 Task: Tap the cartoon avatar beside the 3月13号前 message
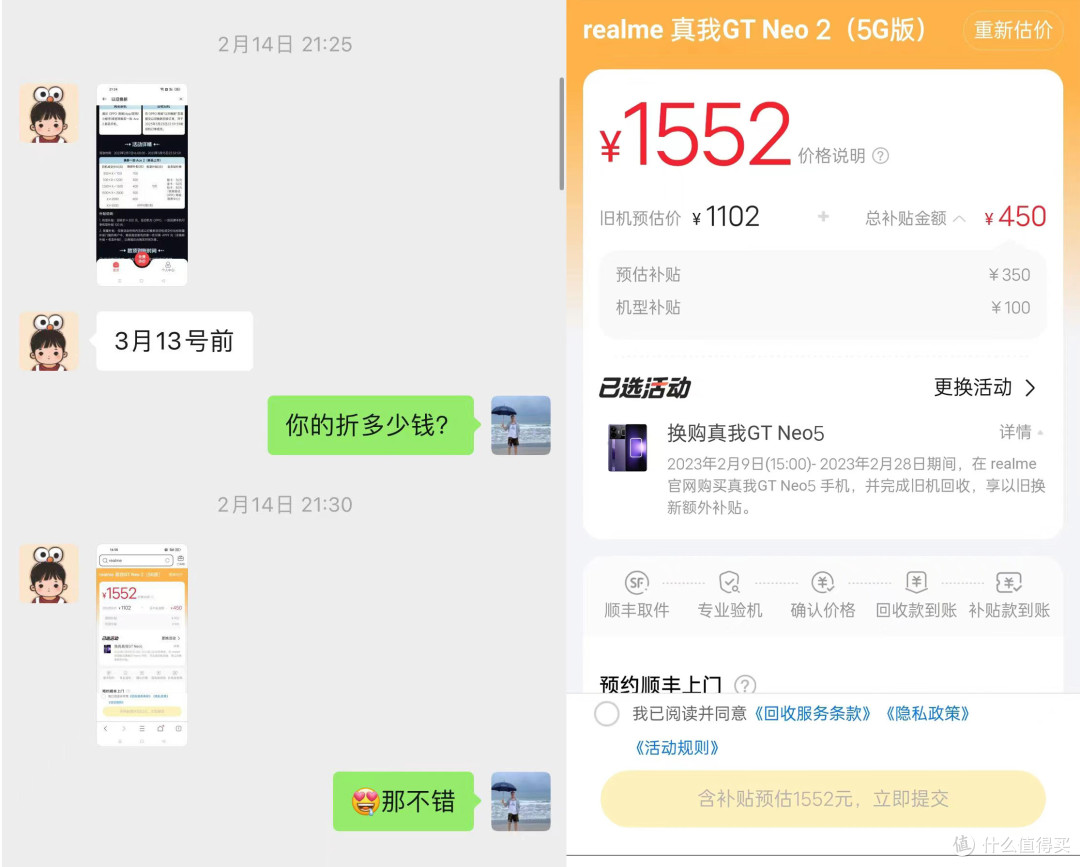pyautogui.click(x=49, y=341)
